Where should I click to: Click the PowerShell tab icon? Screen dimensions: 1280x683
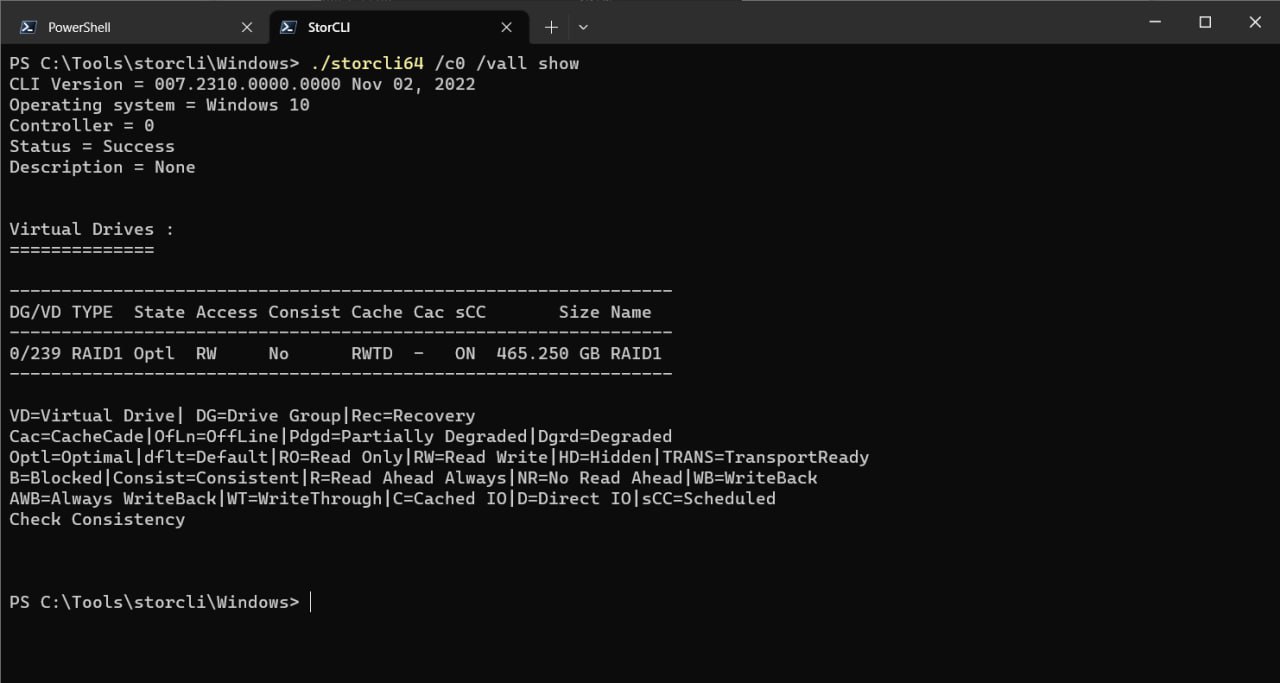[x=29, y=27]
